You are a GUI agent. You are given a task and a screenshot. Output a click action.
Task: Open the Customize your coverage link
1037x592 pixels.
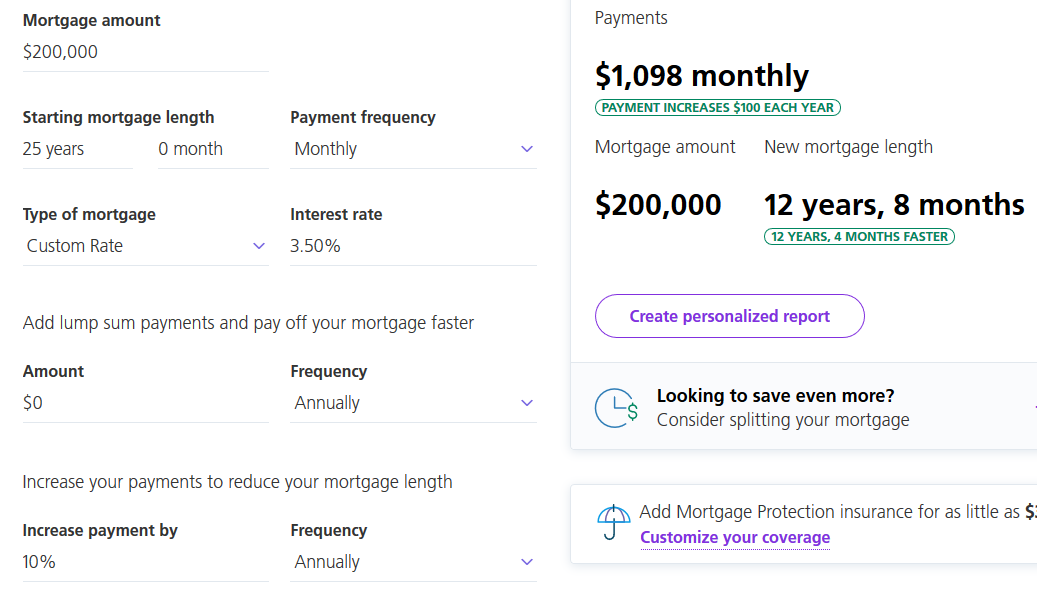735,538
